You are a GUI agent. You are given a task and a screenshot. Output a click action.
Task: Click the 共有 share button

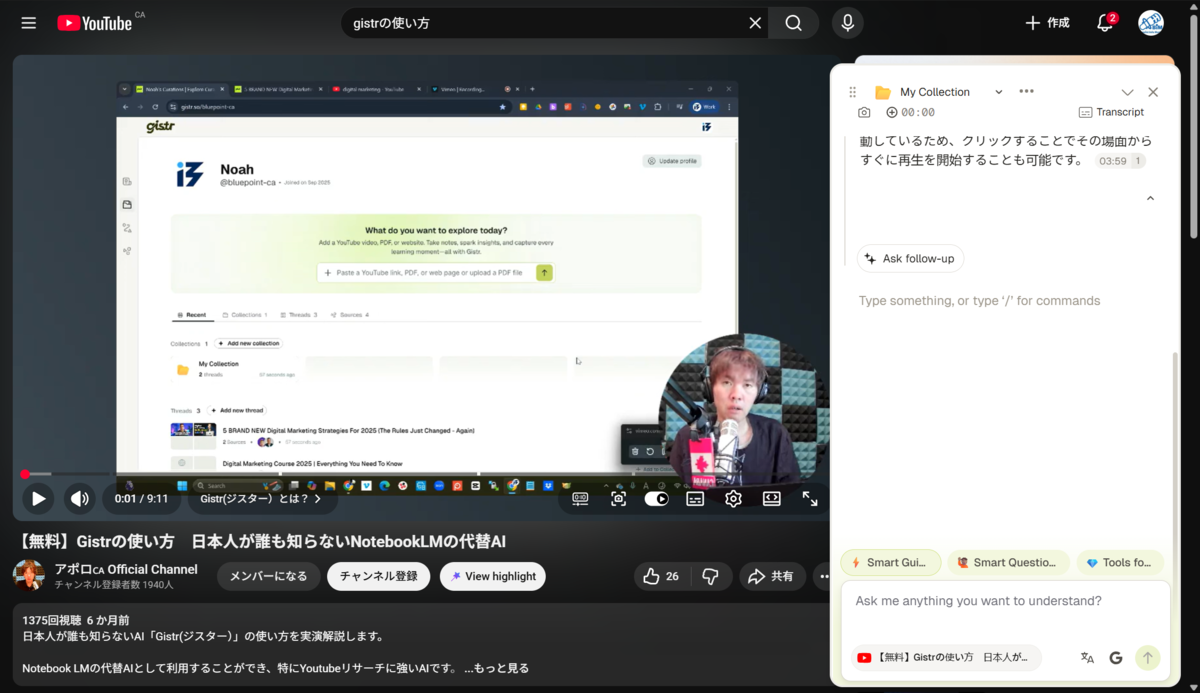click(772, 576)
